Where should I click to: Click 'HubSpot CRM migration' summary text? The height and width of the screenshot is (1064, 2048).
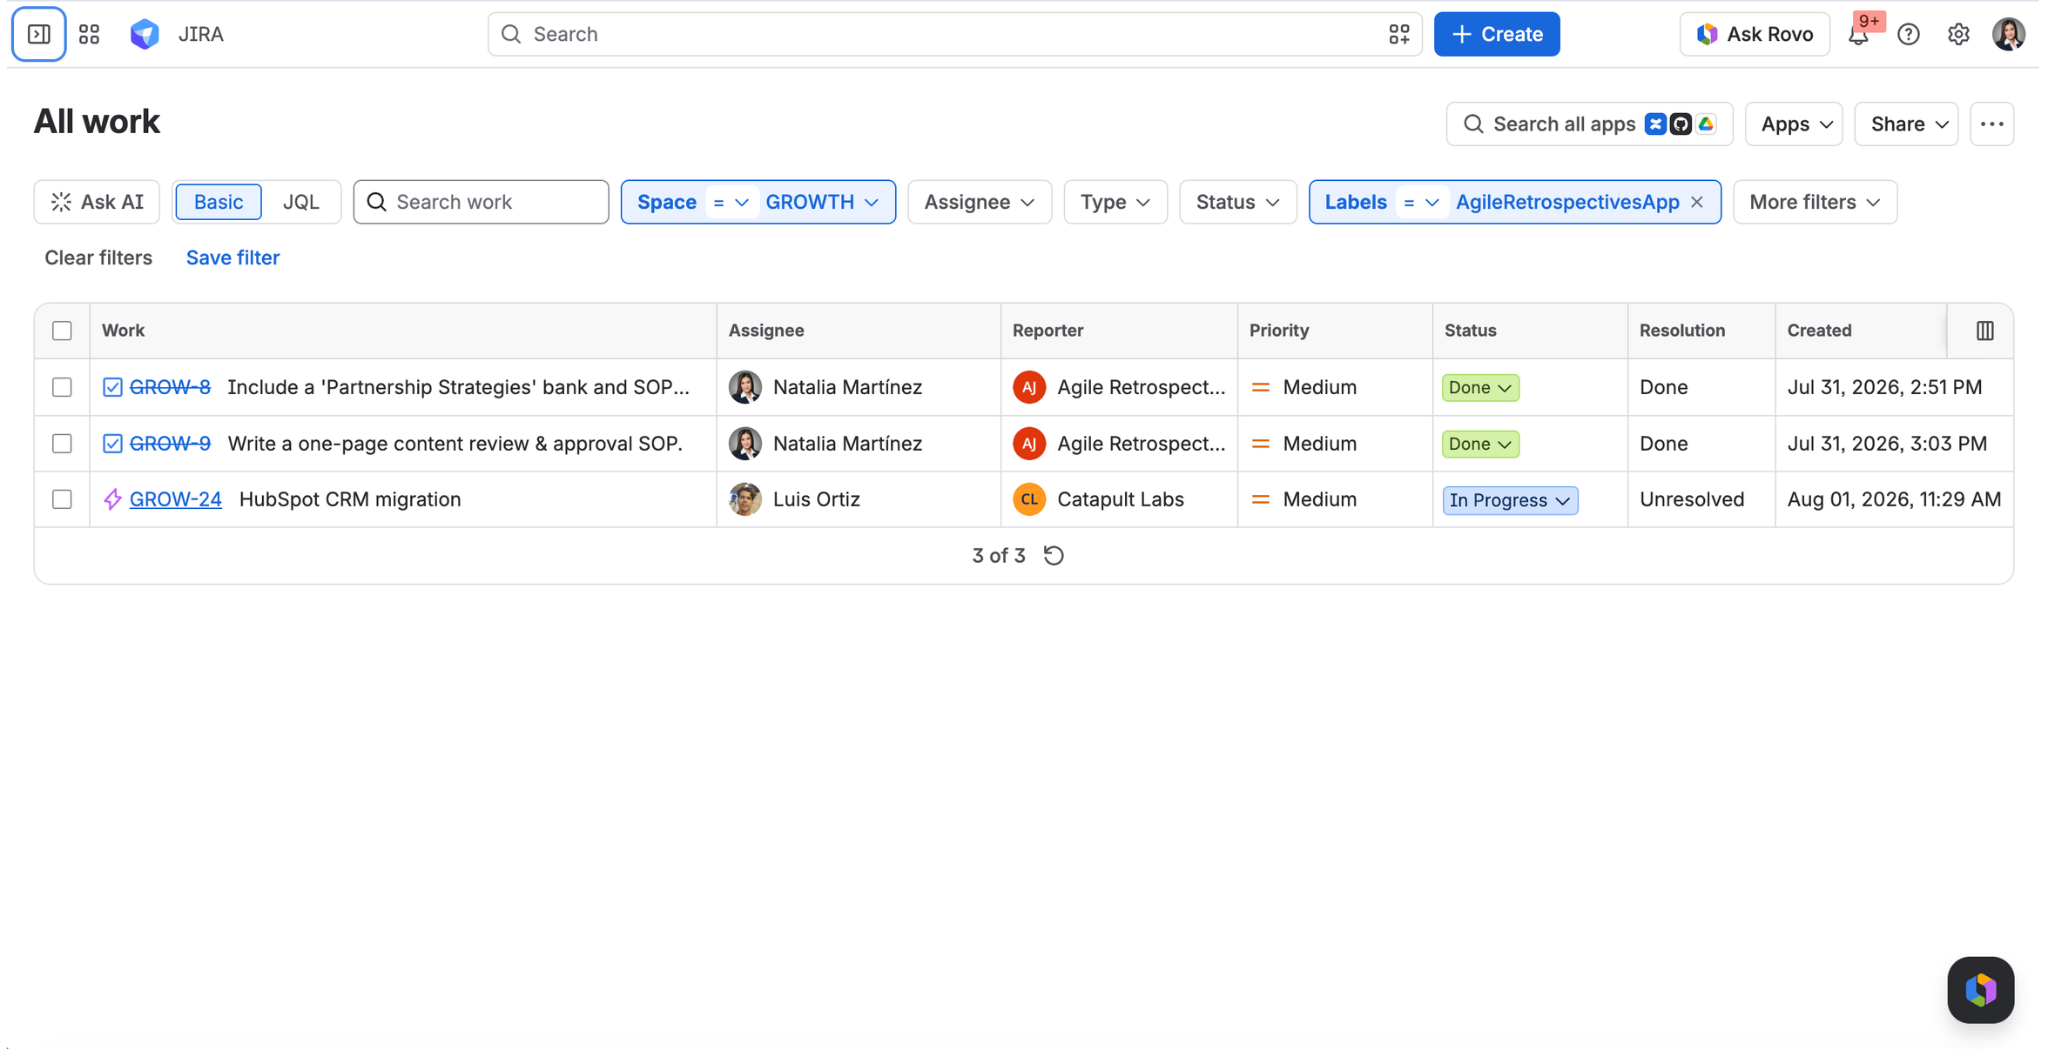coord(350,499)
